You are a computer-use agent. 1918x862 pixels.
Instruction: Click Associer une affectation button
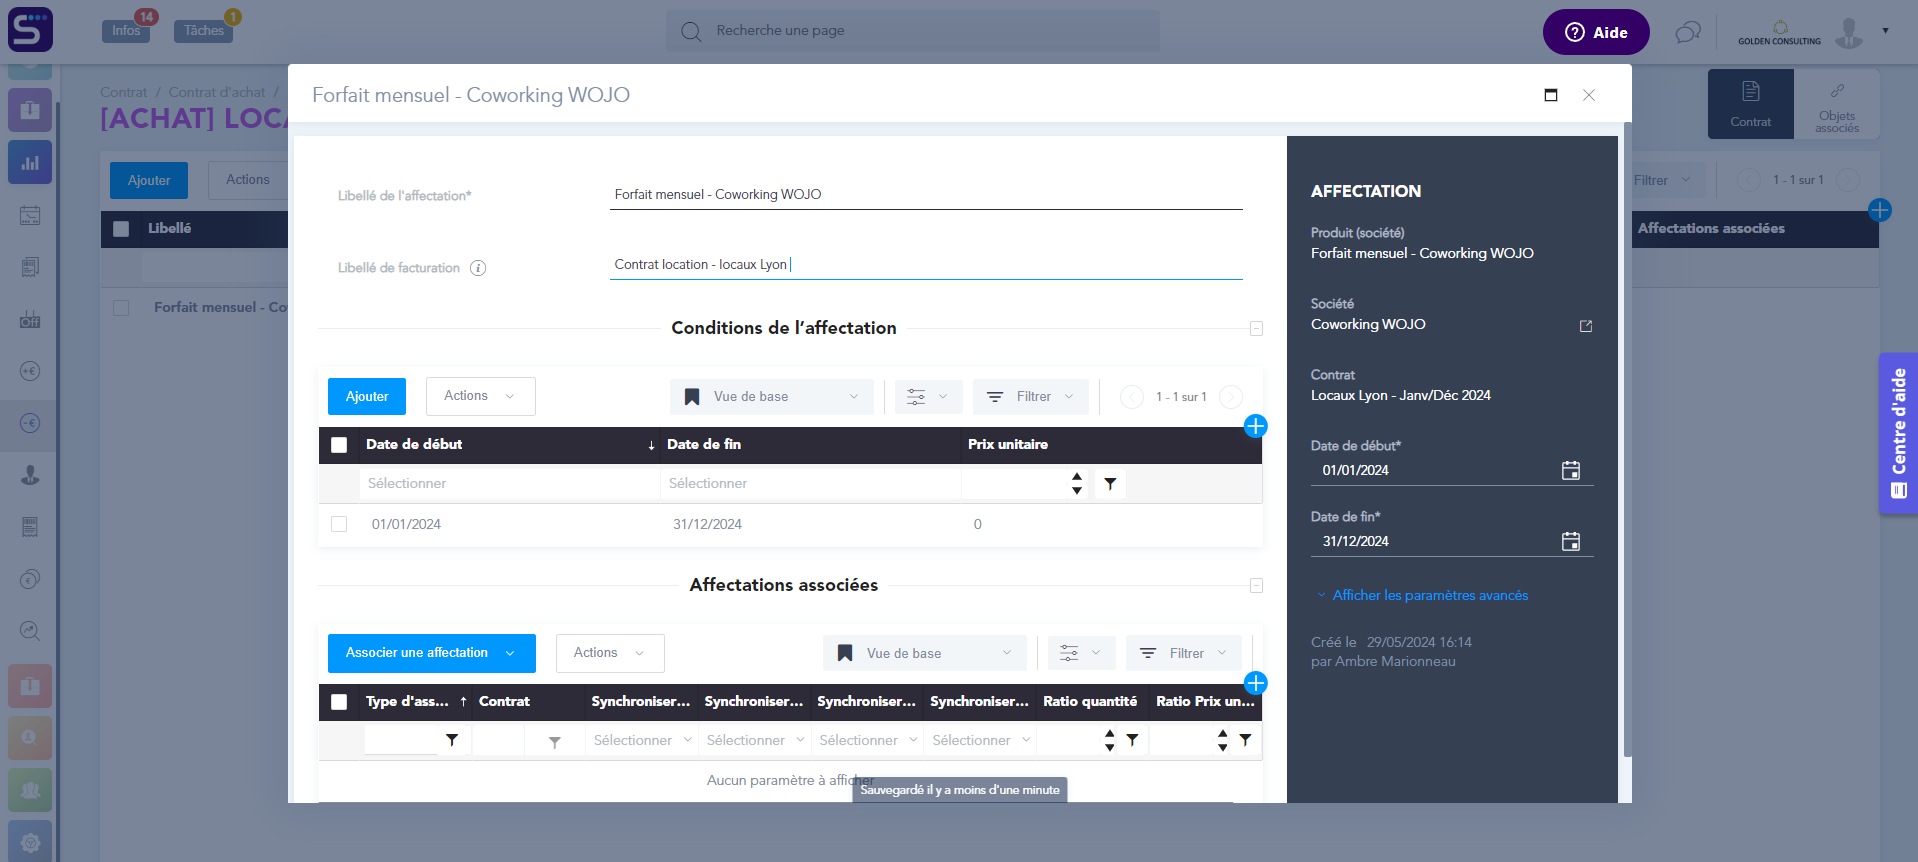(432, 653)
